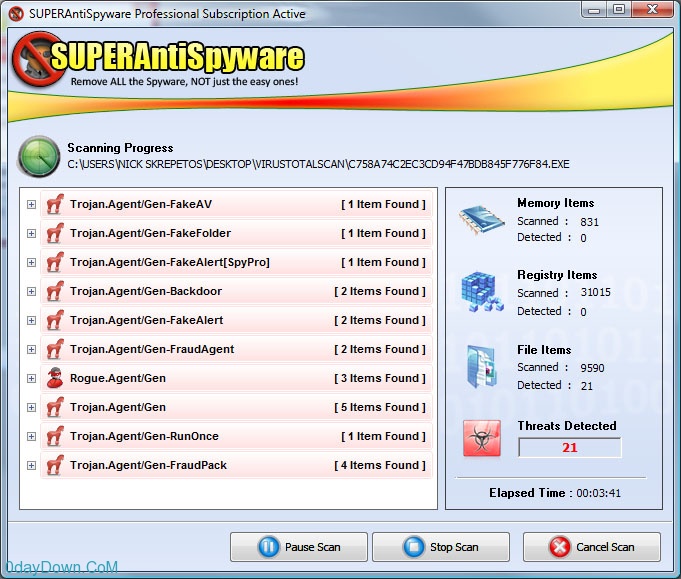Expand the Trojan.Agent/Gen-Backdoor entry
This screenshot has width=681, height=579.
pos(31,291)
